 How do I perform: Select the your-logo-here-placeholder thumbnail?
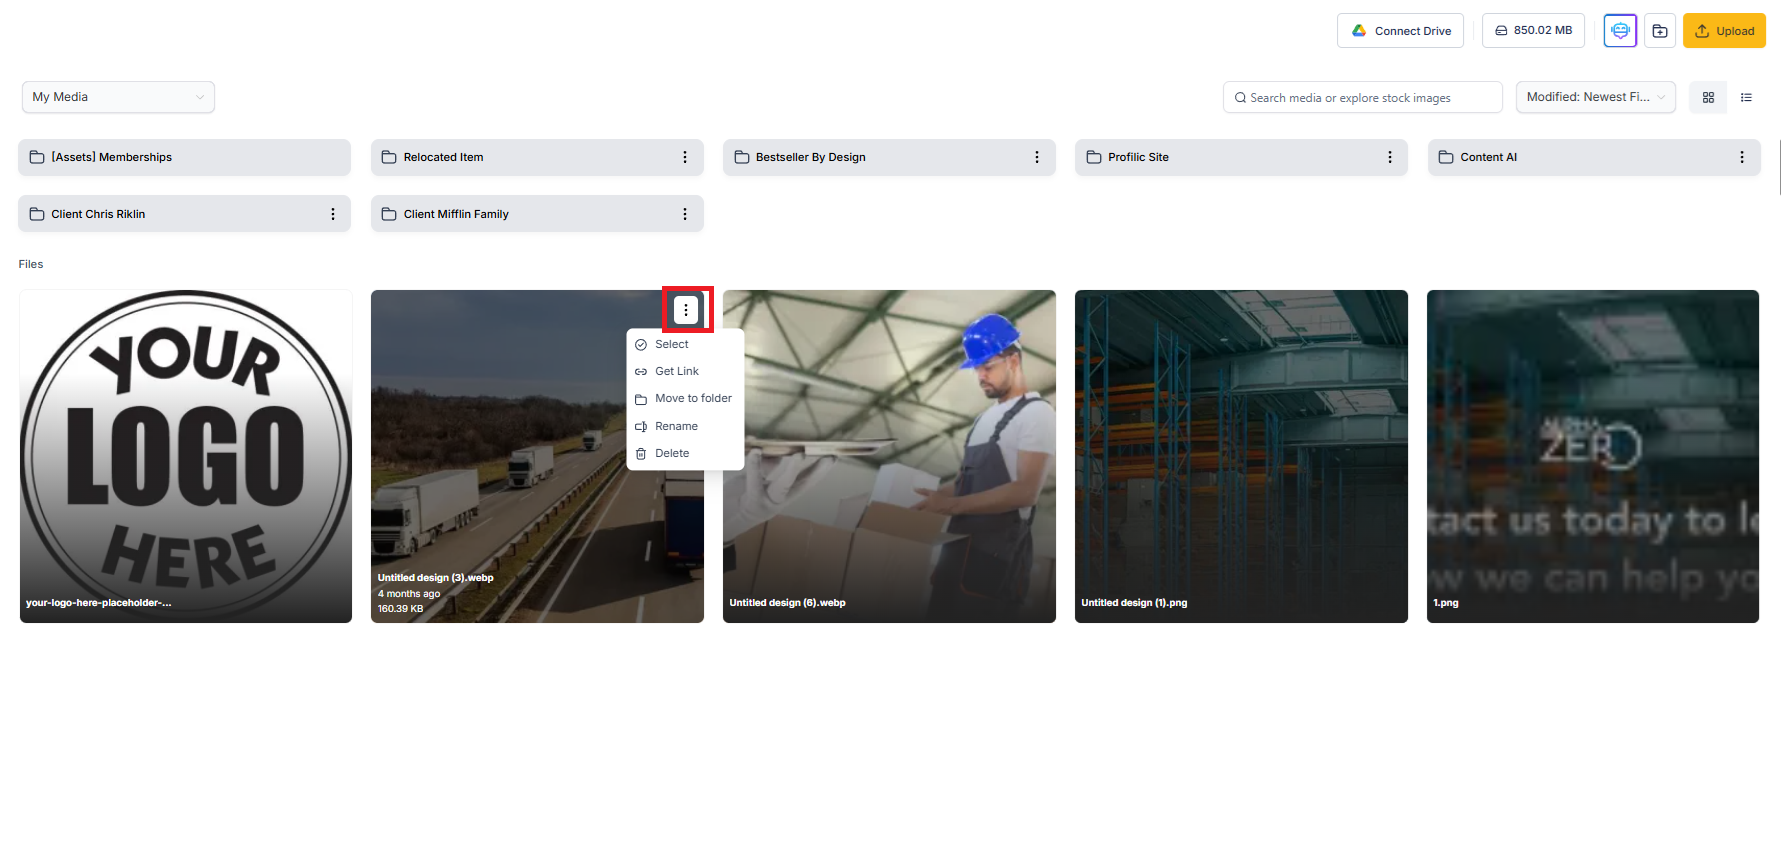(x=186, y=456)
